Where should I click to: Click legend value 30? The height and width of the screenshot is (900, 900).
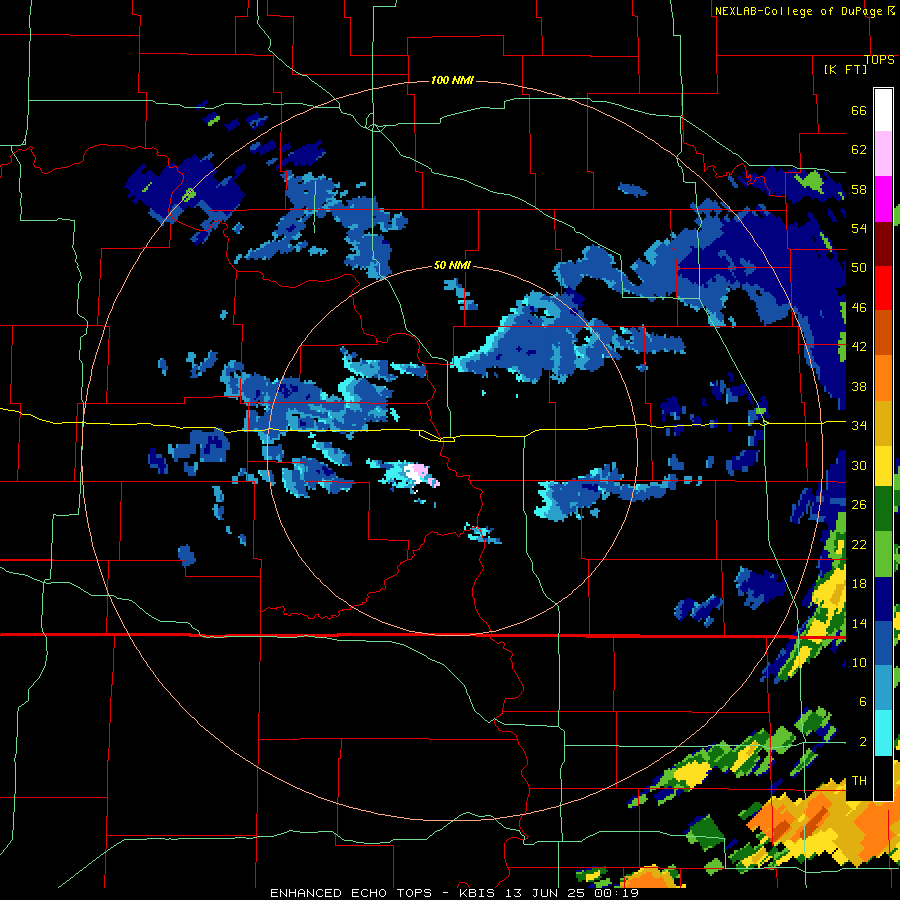859,465
